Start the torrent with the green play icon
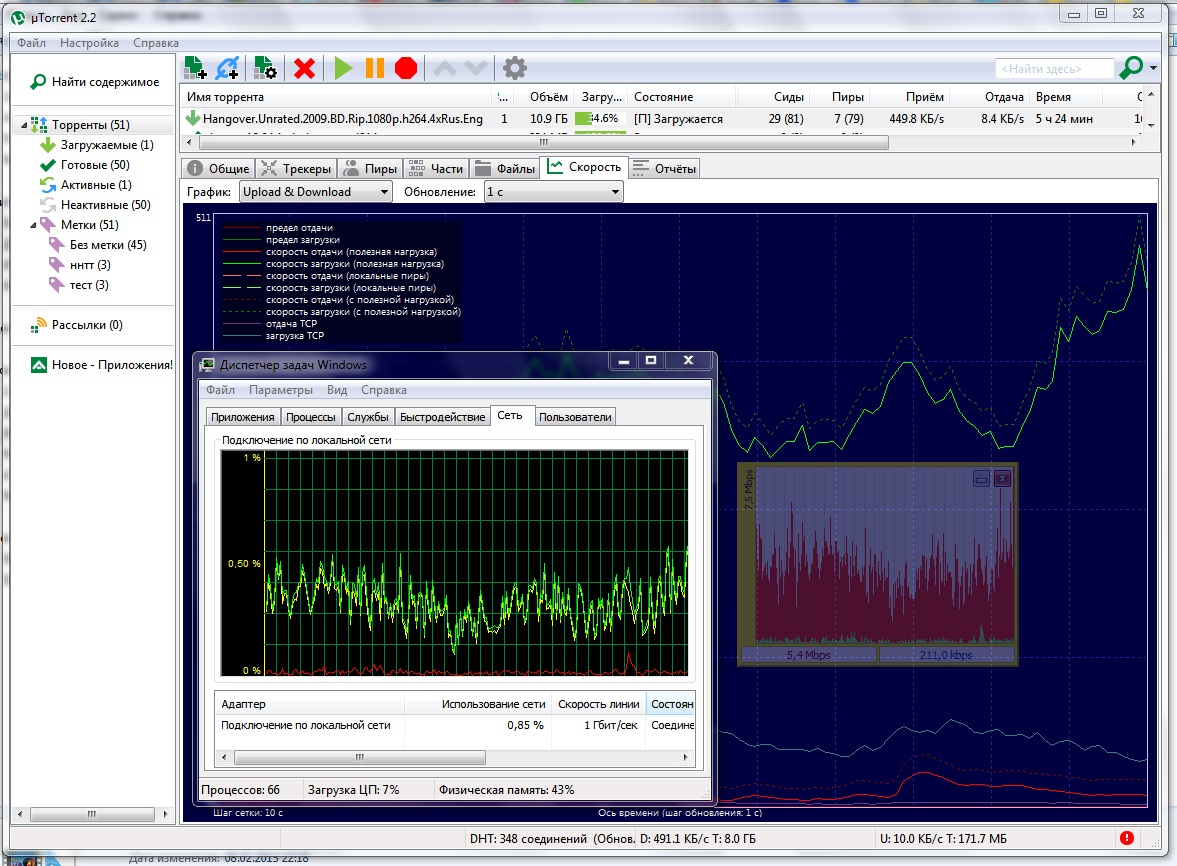1177x866 pixels. [x=343, y=68]
